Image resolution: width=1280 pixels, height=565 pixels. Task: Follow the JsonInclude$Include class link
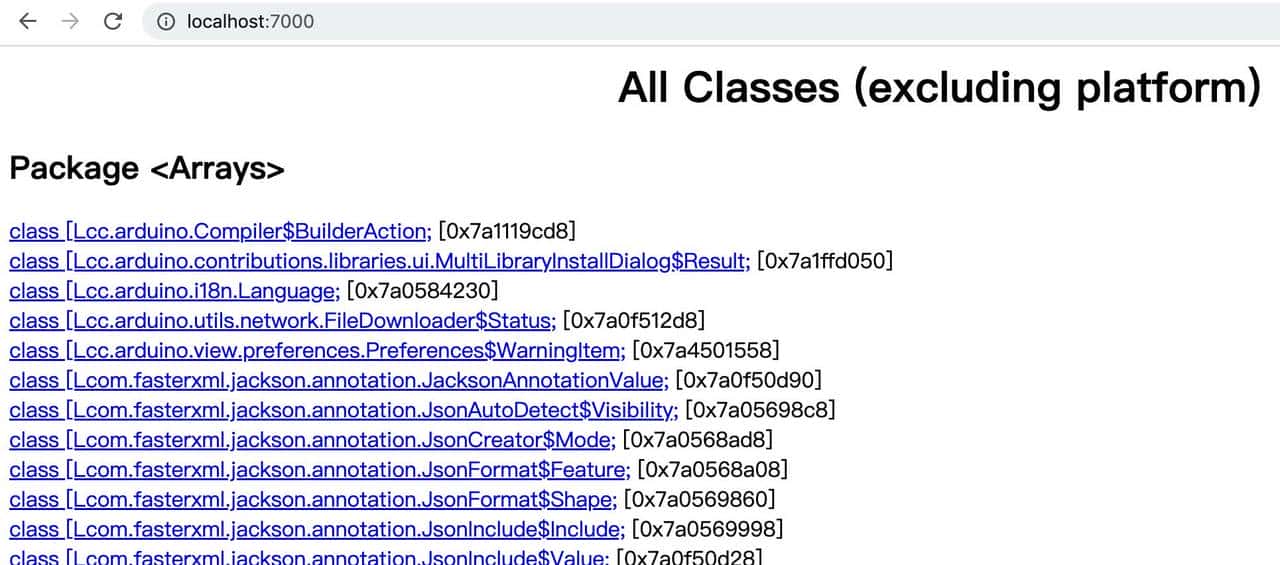coord(317,529)
